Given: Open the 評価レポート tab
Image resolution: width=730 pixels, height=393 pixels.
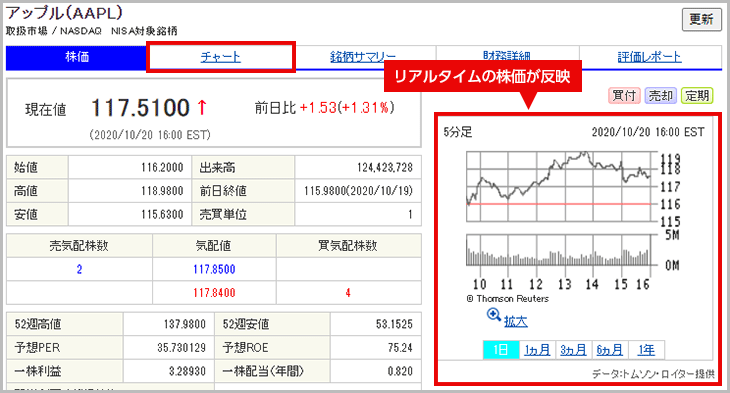Looking at the screenshot, I should [649, 57].
